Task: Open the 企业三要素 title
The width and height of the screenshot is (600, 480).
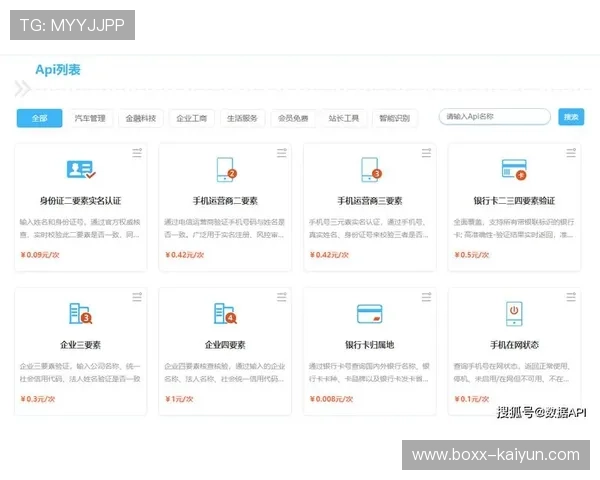Action: (80, 344)
